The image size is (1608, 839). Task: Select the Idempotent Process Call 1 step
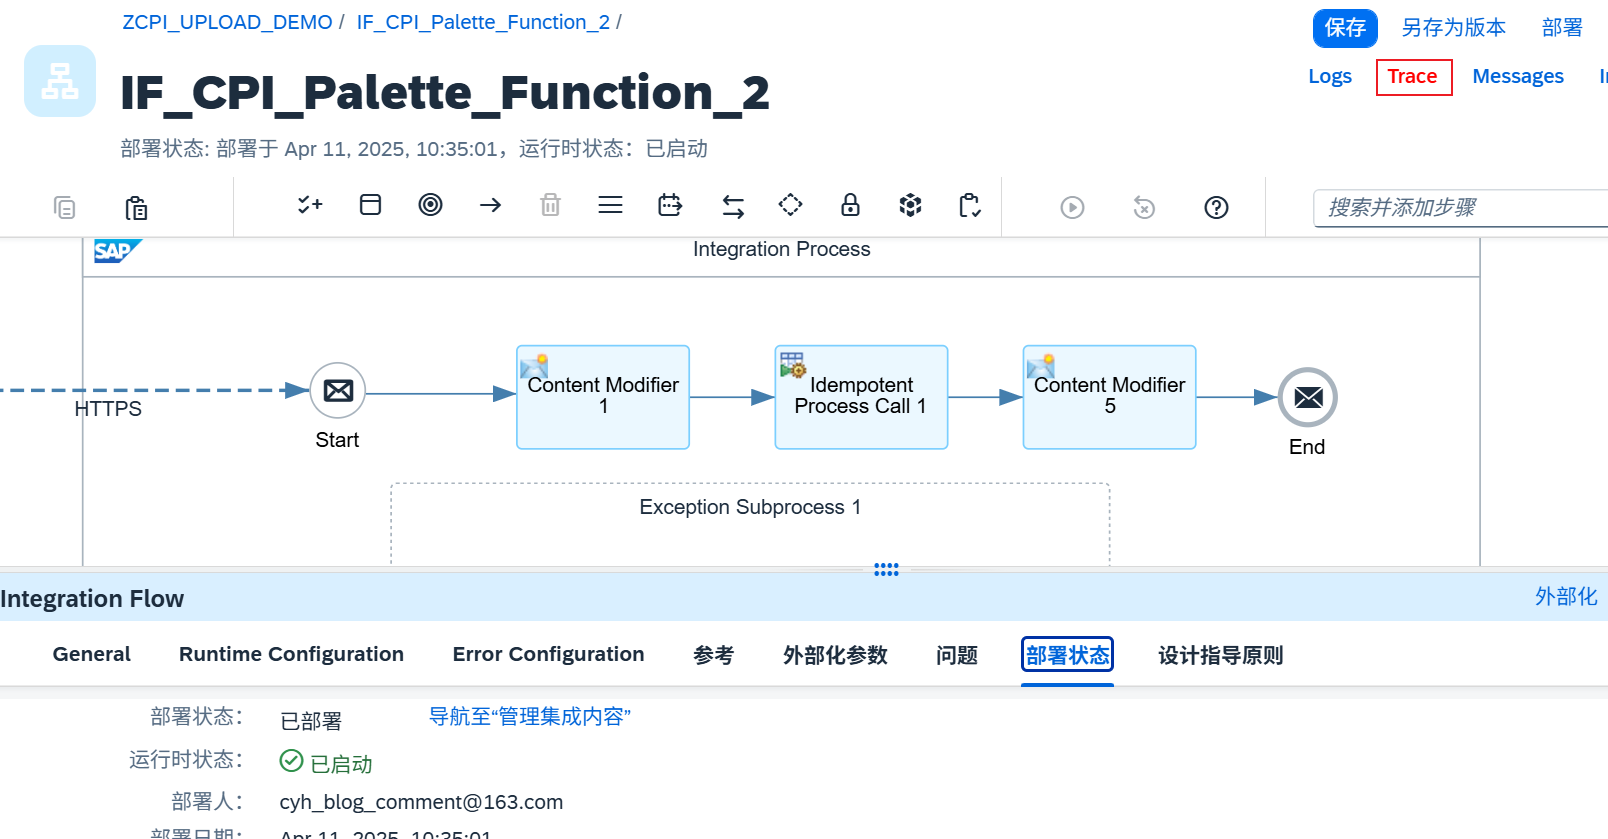coord(861,397)
